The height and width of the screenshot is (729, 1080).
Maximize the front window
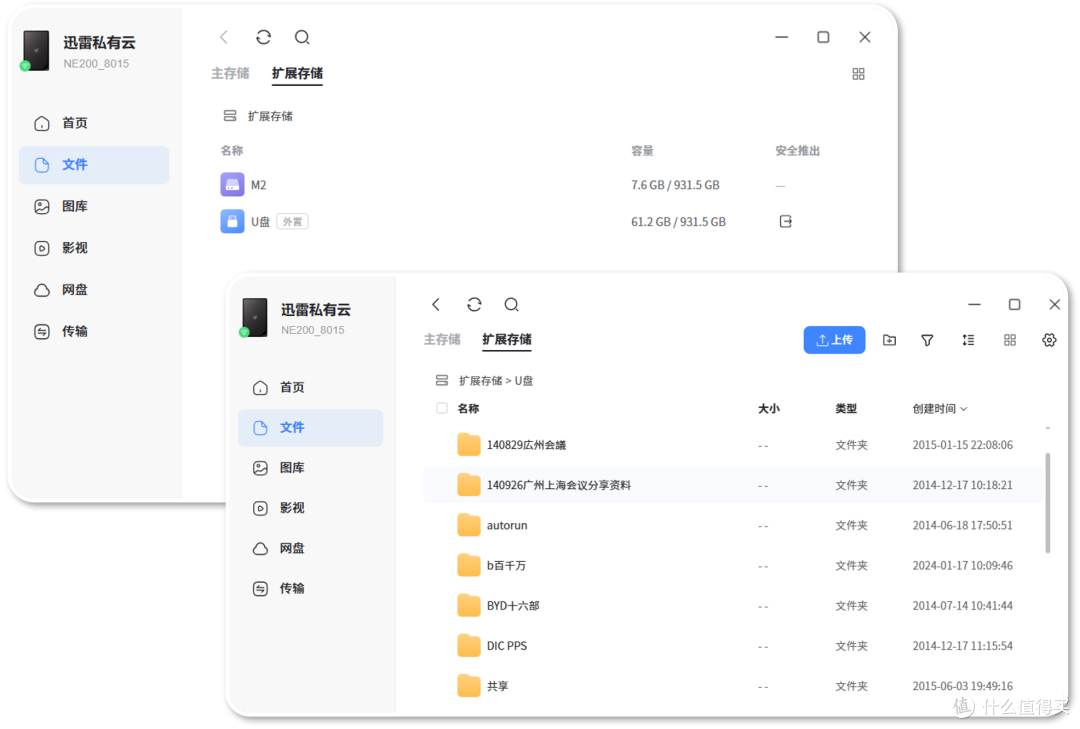(1015, 305)
